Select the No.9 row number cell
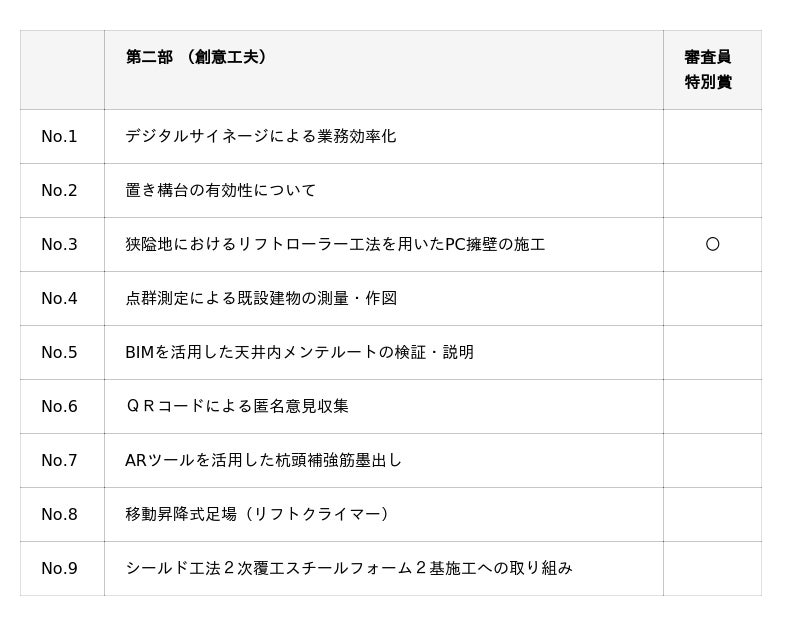The width and height of the screenshot is (800, 626). [59, 568]
